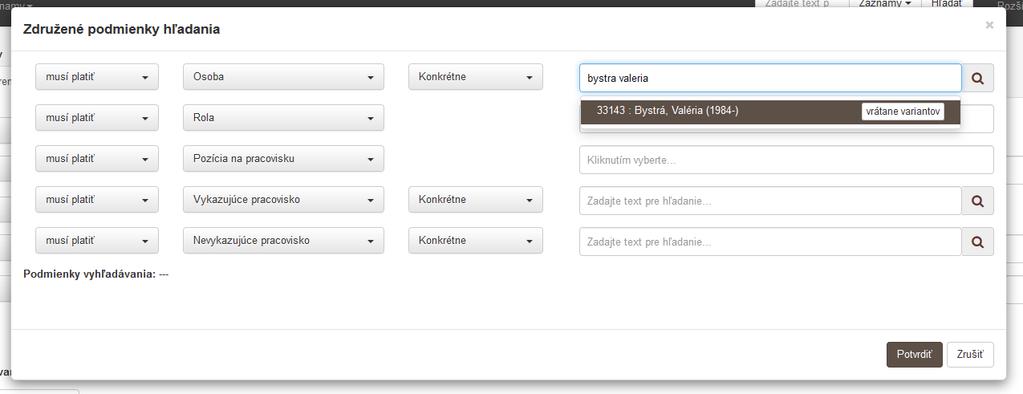Viewport: 1023px width, 394px height.
Task: Open Konkrétne dropdown in Vykazujúce pracovisko row
Action: coord(476,200)
